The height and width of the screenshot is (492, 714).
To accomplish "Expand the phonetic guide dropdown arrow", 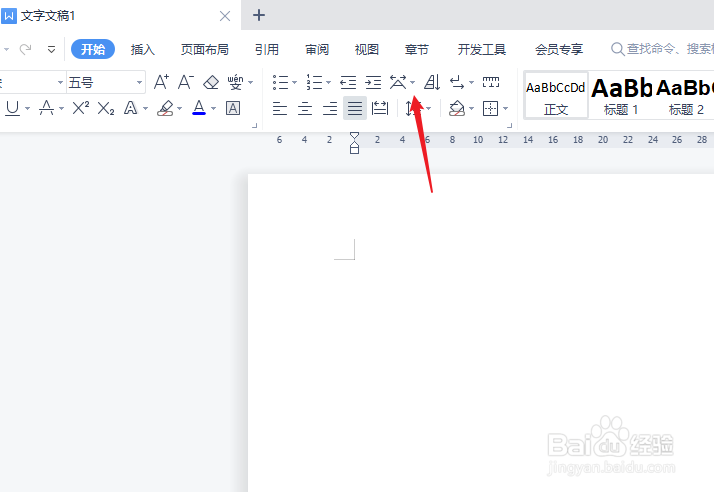I will click(250, 82).
